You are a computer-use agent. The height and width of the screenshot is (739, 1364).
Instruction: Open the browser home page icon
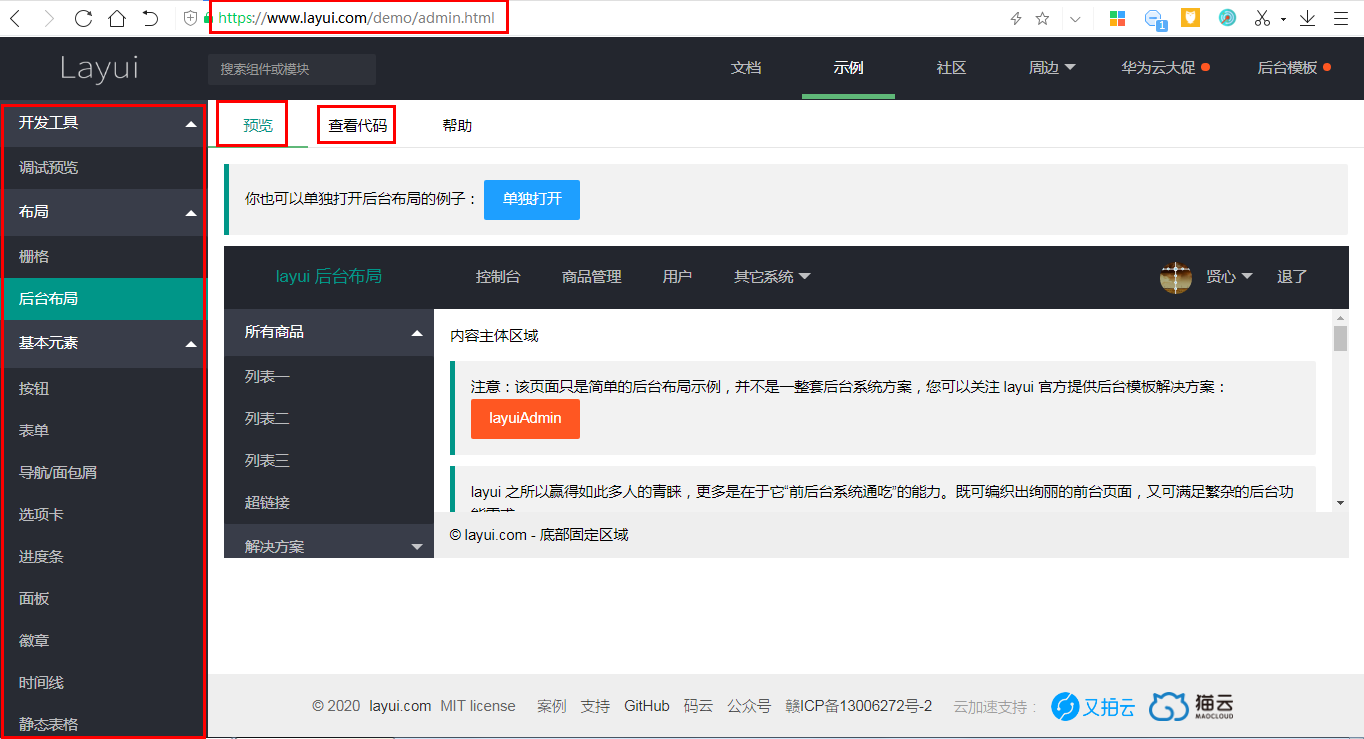click(x=117, y=18)
